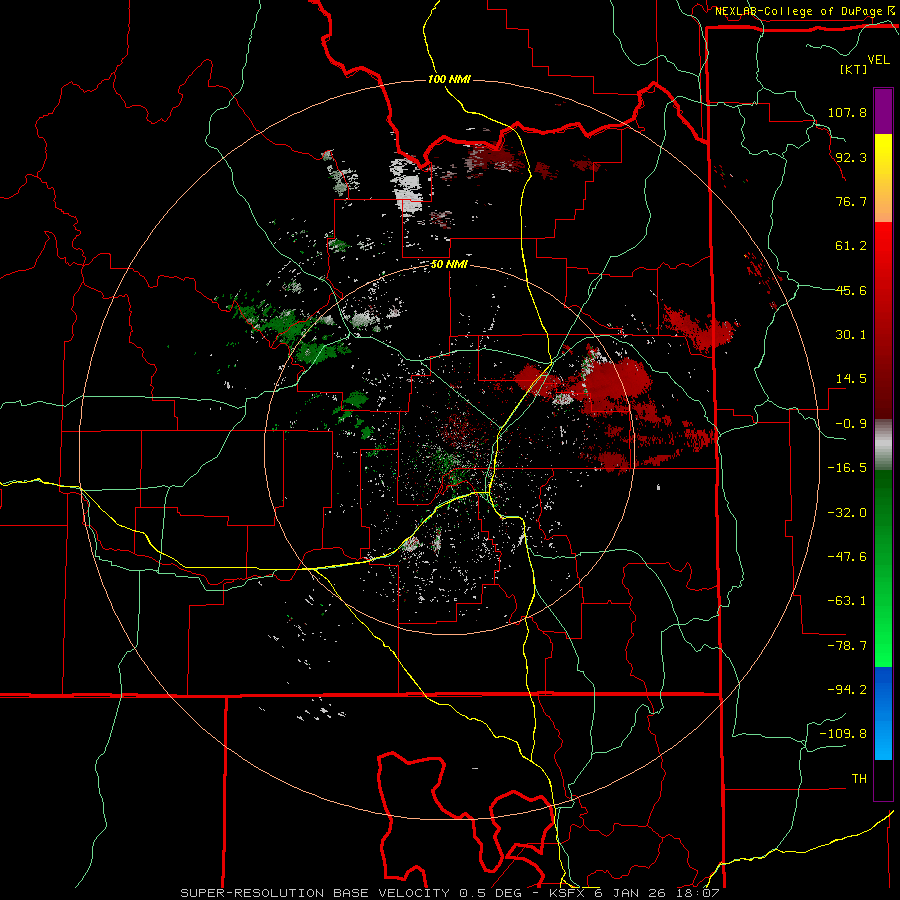Click the 50 NMI range ring label
This screenshot has width=900, height=900.
pyautogui.click(x=449, y=265)
